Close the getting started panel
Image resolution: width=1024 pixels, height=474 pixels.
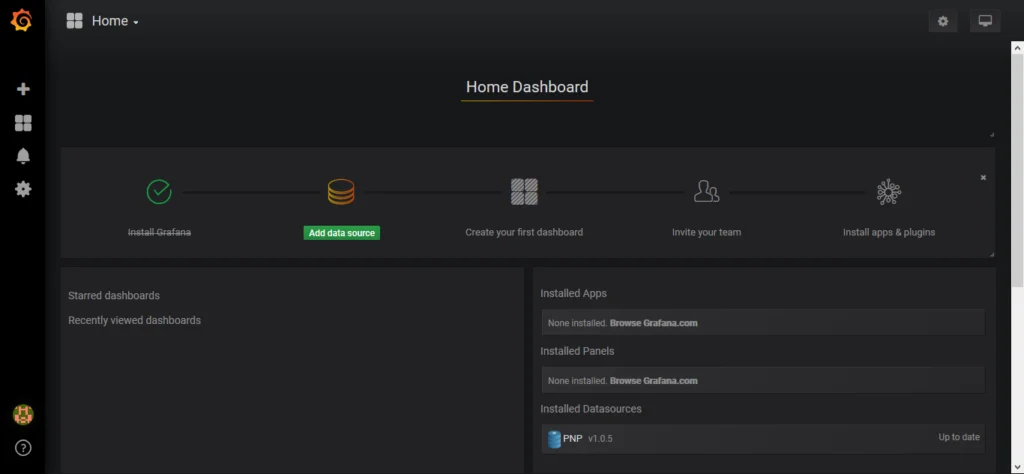tap(983, 178)
